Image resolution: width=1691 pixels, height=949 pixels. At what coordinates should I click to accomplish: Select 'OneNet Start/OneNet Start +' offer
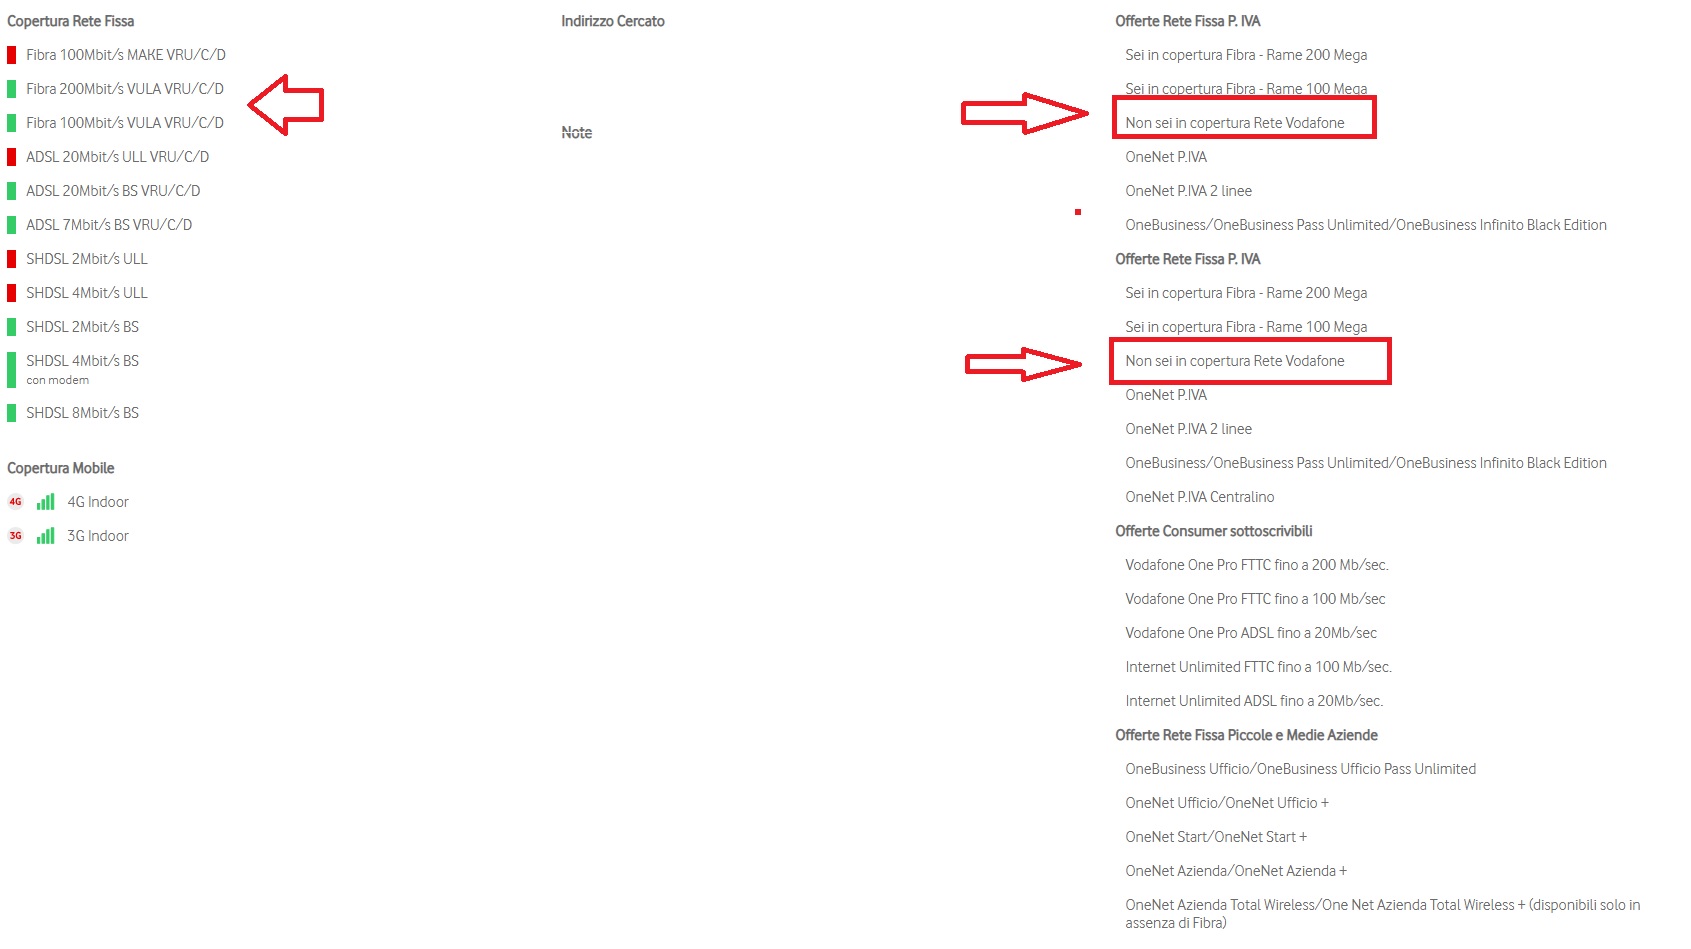tap(1216, 837)
